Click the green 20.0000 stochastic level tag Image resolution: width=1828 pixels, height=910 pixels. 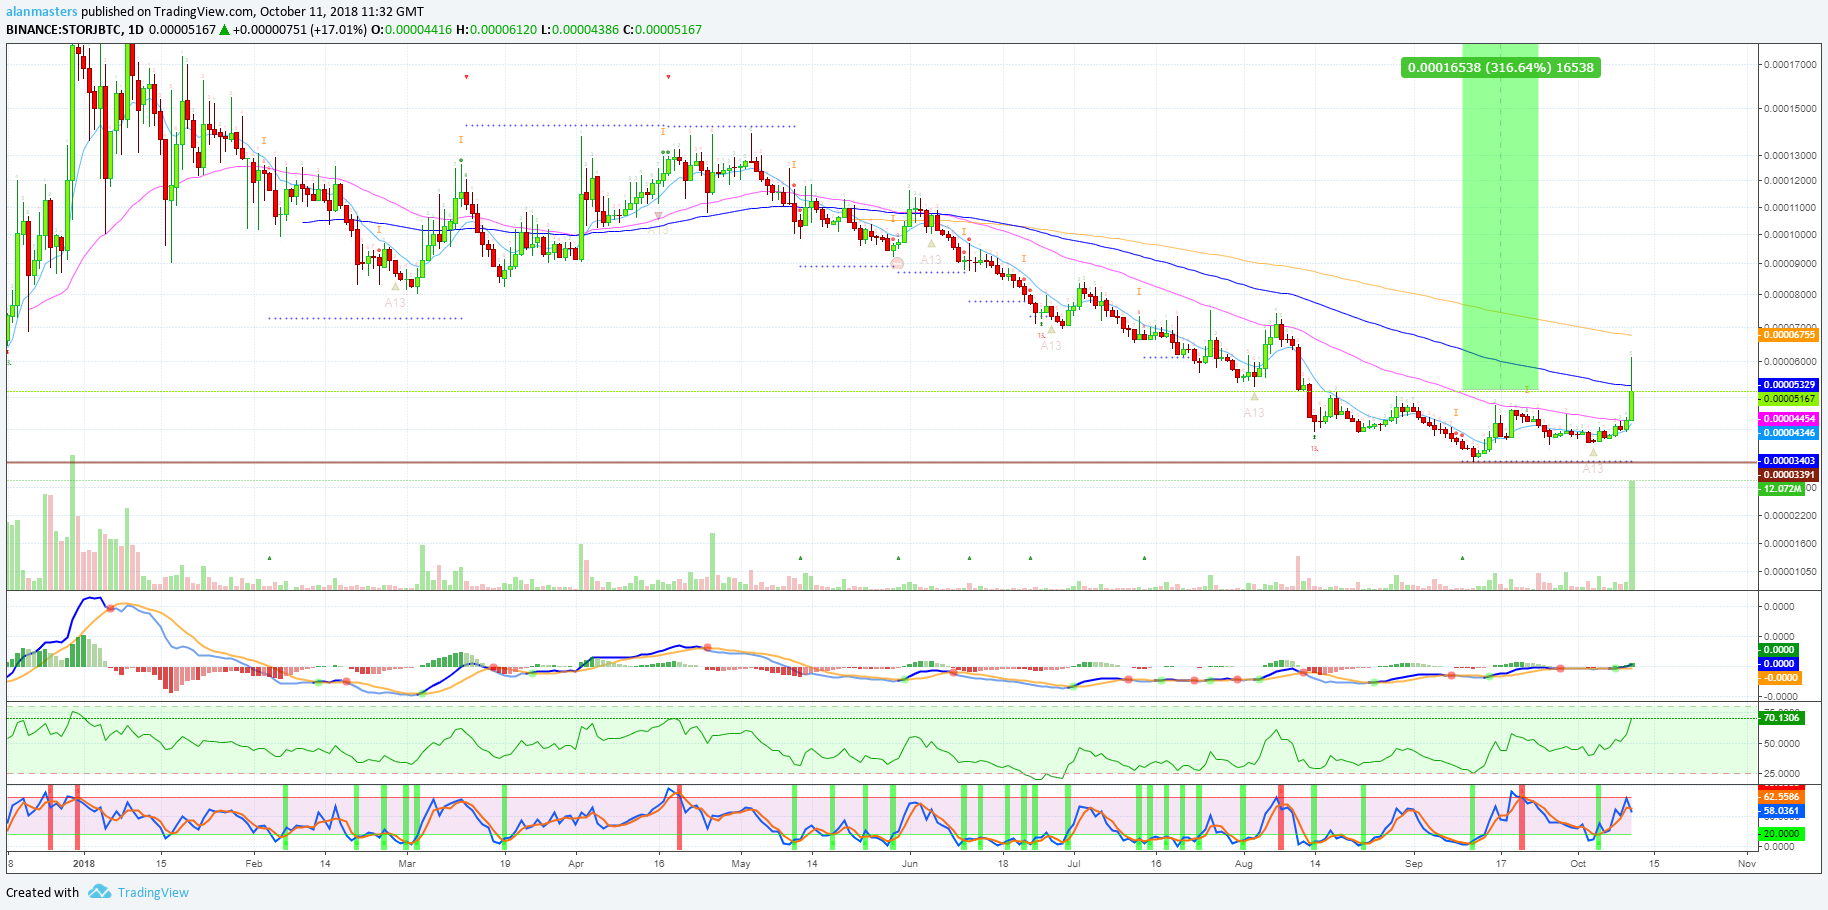pyautogui.click(x=1782, y=833)
